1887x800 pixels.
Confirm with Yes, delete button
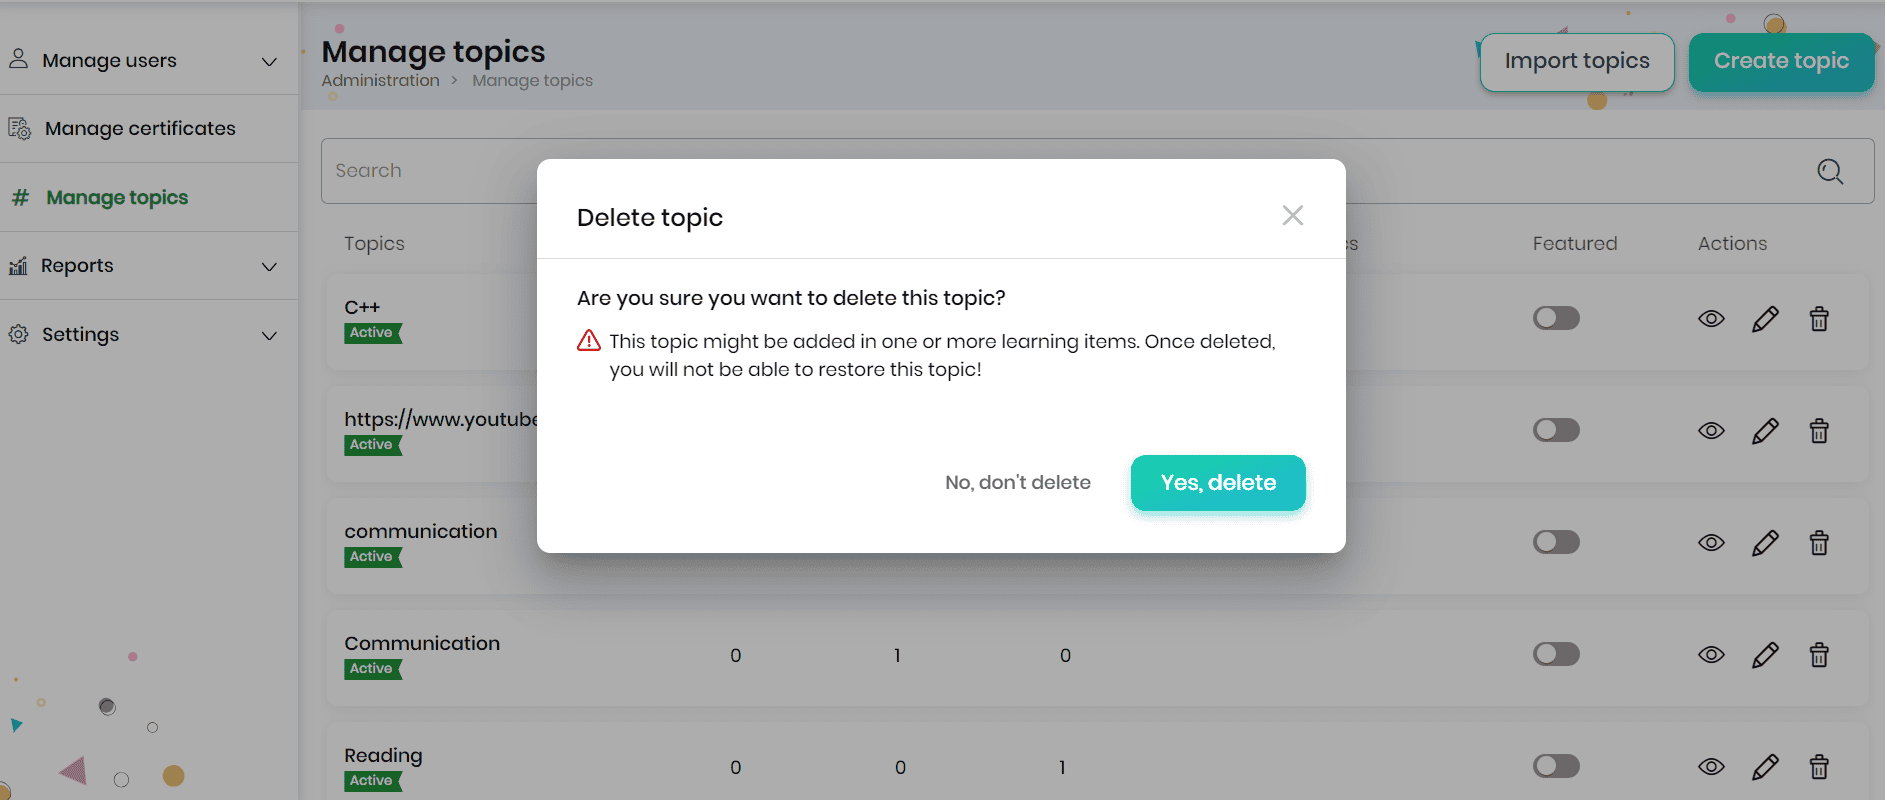tap(1217, 483)
